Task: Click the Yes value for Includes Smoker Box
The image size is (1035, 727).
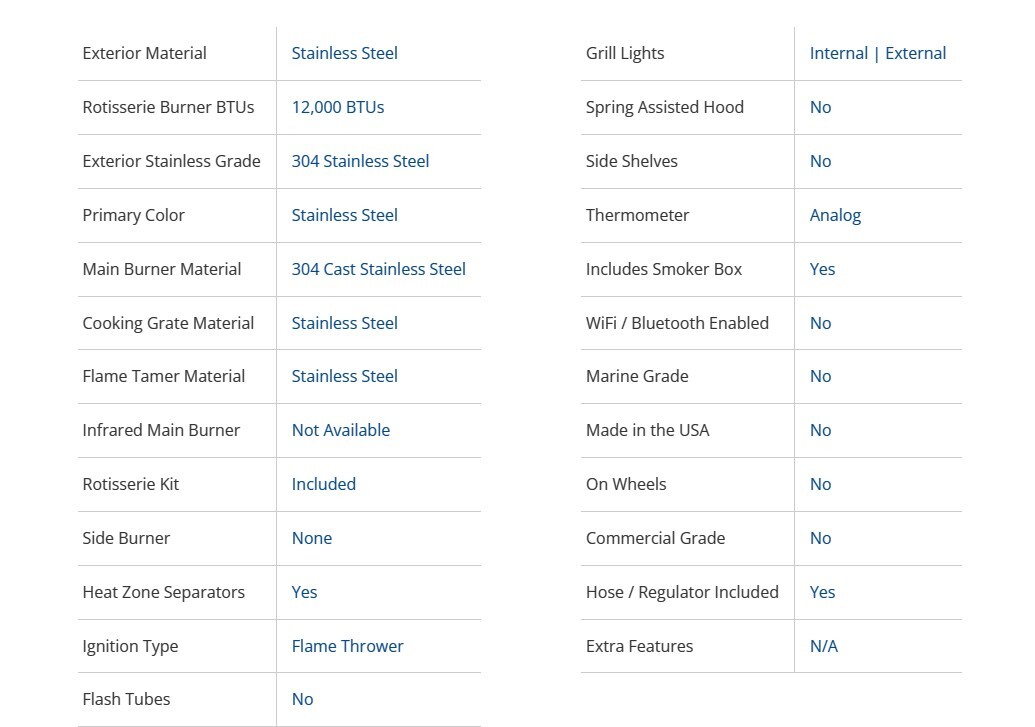Action: (x=822, y=269)
